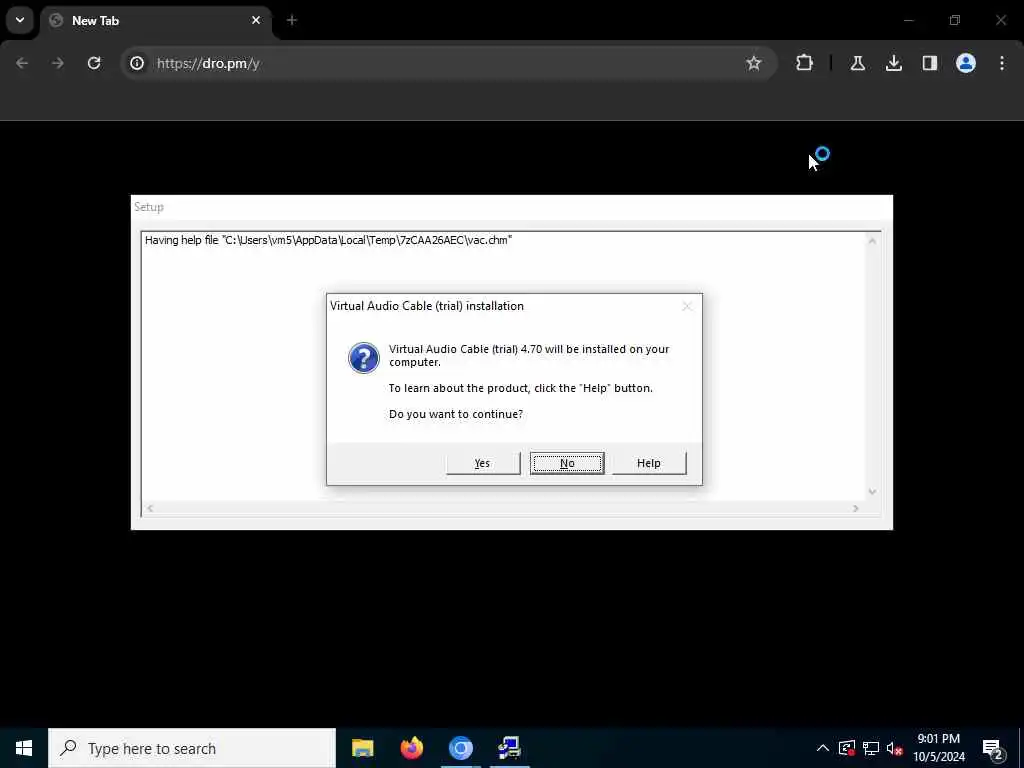The image size is (1024, 768).
Task: Open the Windows Start menu
Action: [24, 748]
